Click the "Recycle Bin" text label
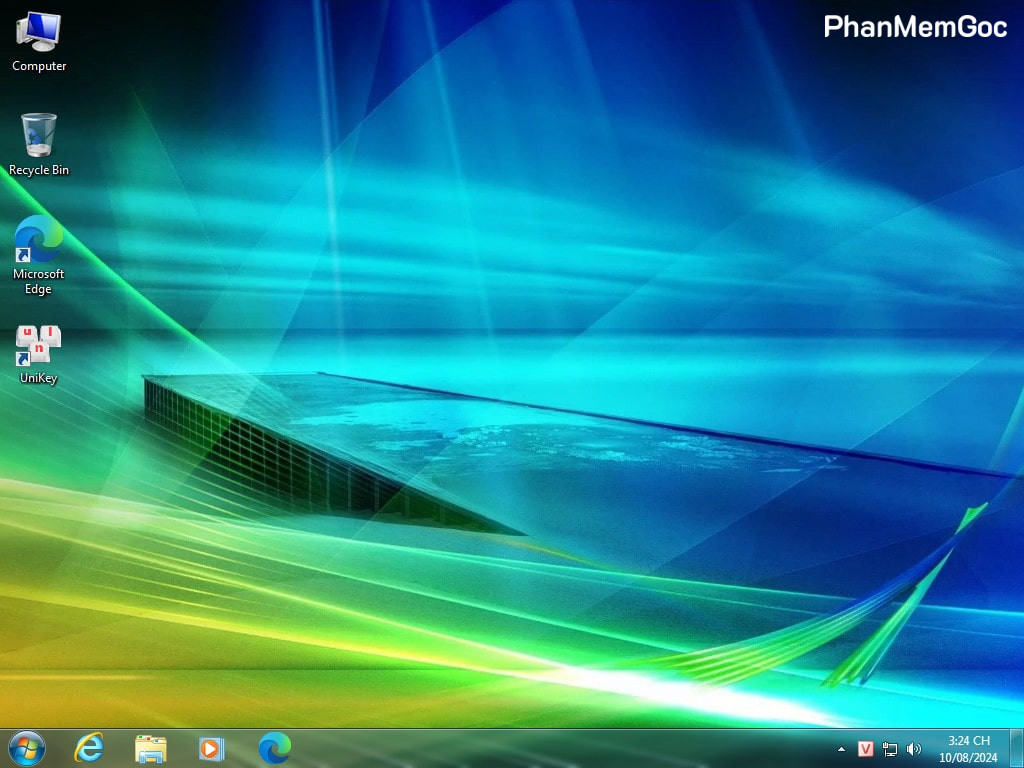 pos(39,170)
